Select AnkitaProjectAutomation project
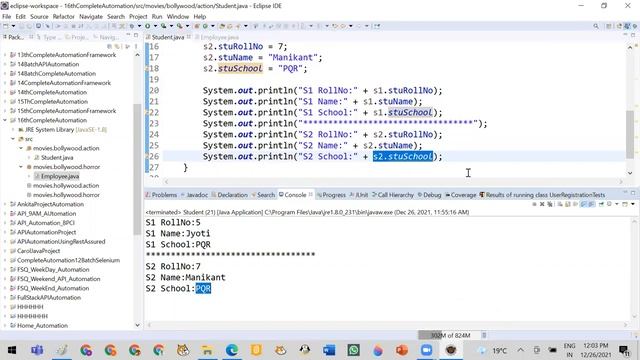Screen dimensions: 640x360 [50, 204]
